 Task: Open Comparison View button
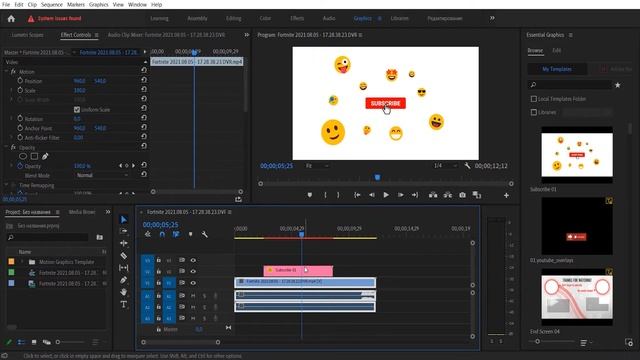point(477,195)
